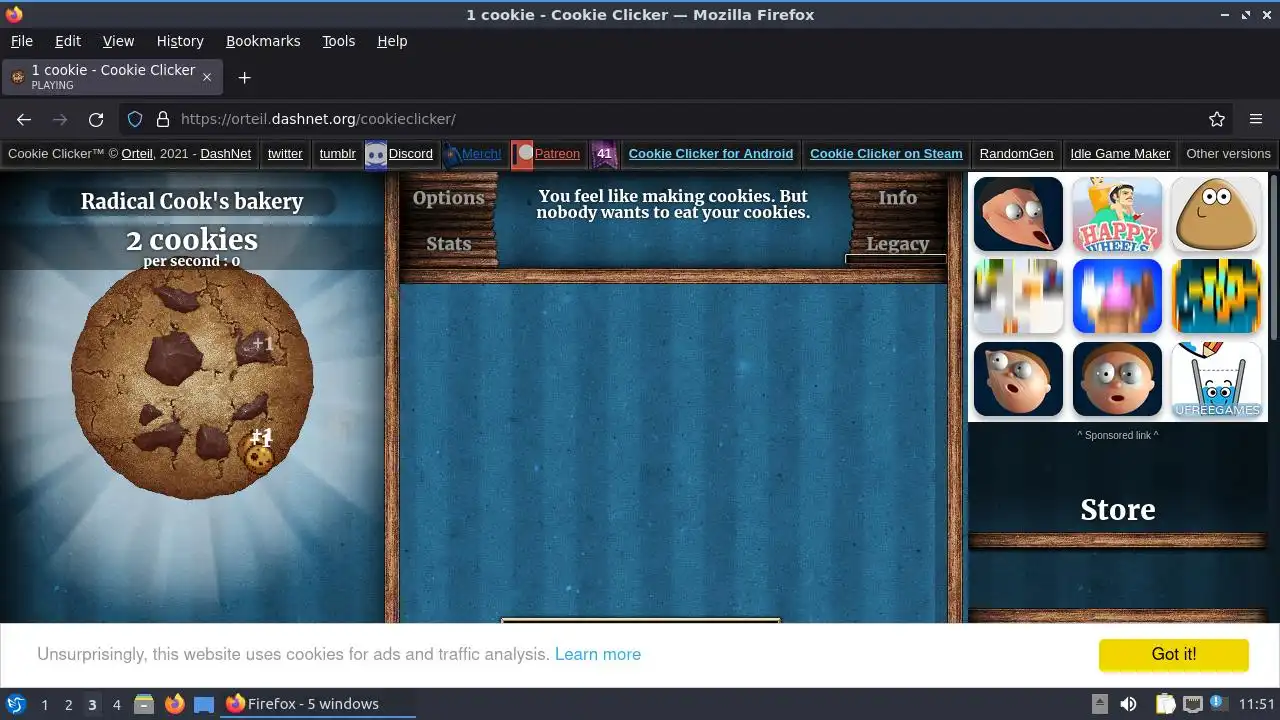Open a new browser tab
This screenshot has height=720, width=1280.
(x=244, y=77)
